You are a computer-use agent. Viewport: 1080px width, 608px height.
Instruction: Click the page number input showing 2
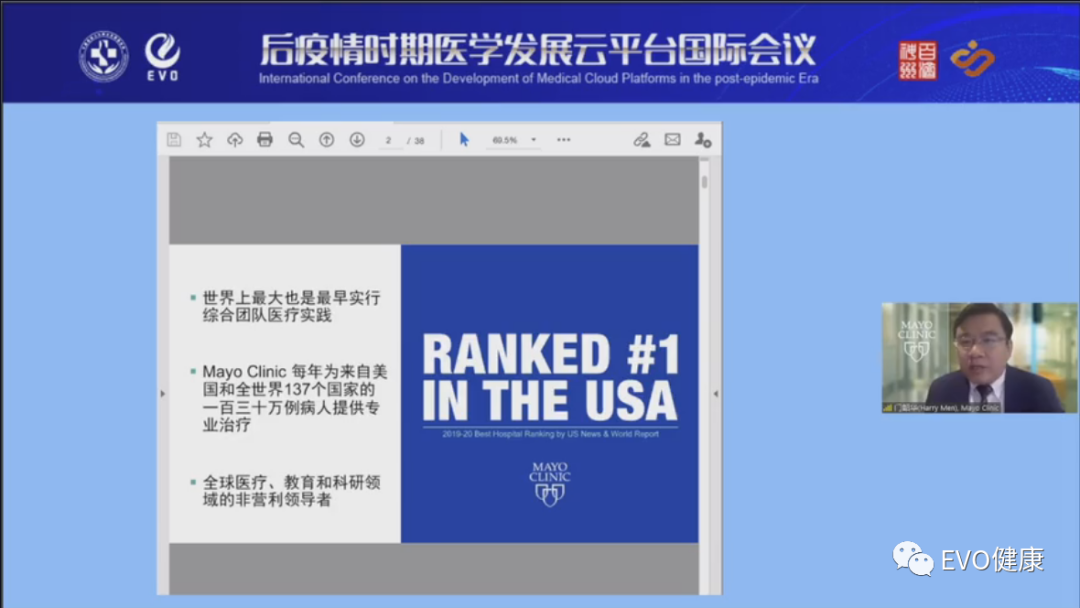(388, 140)
